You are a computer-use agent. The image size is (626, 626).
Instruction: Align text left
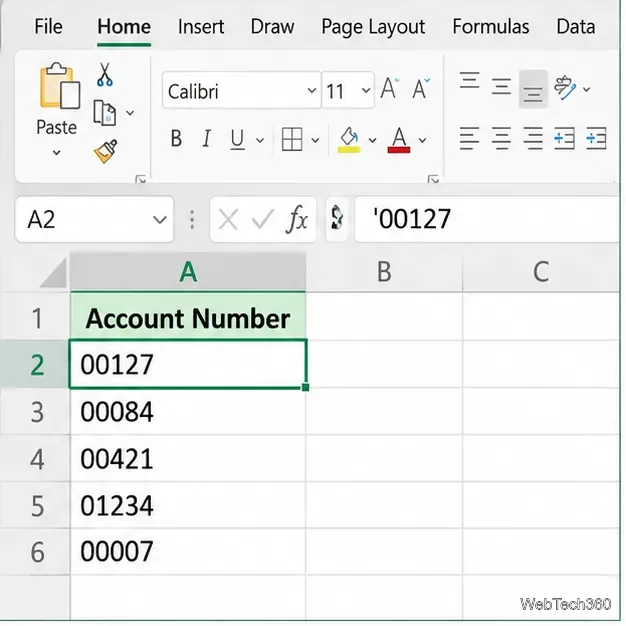coord(470,139)
